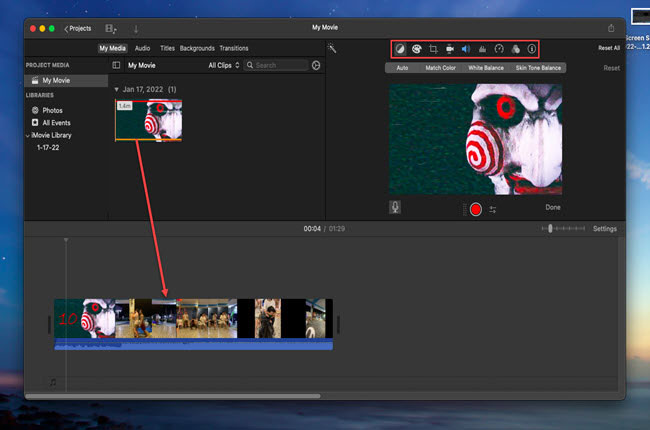Image resolution: width=650 pixels, height=430 pixels.
Task: Go back to Projects
Action: pos(78,29)
